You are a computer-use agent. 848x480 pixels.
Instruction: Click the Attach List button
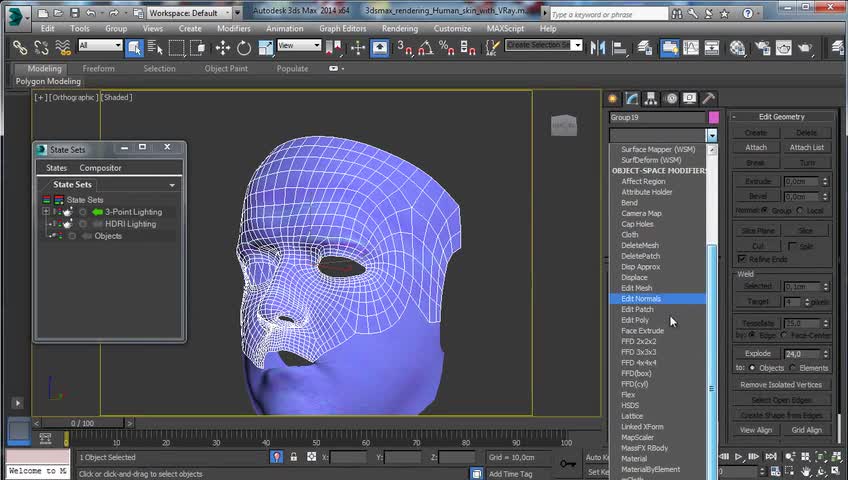coord(806,147)
